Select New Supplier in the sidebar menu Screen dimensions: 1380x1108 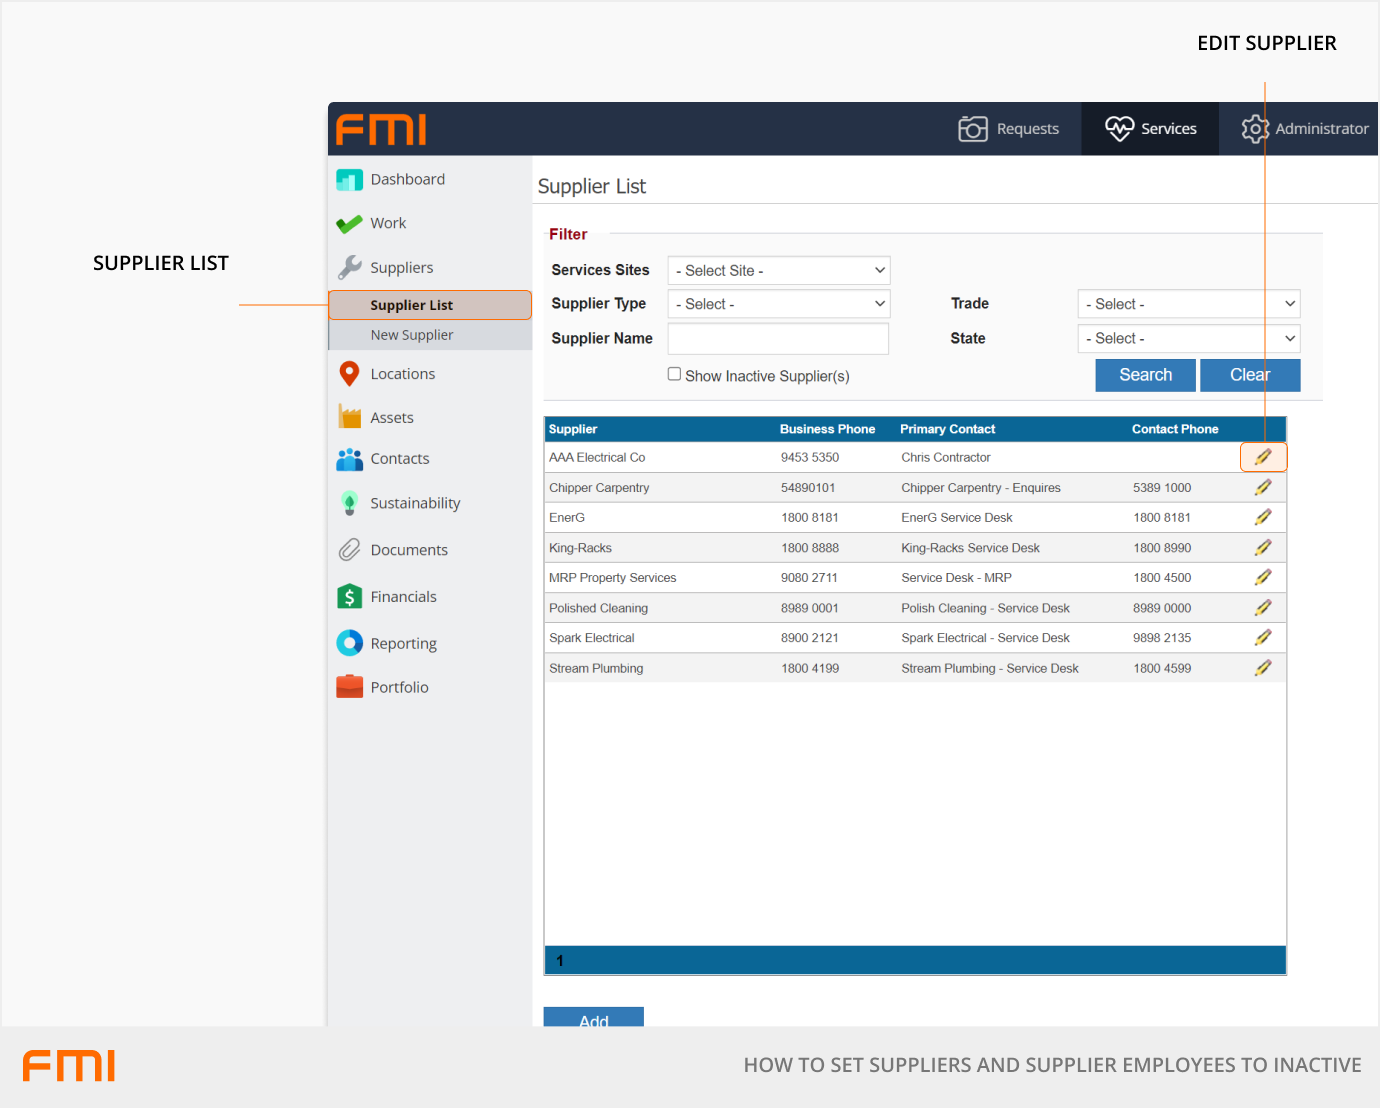tap(412, 335)
